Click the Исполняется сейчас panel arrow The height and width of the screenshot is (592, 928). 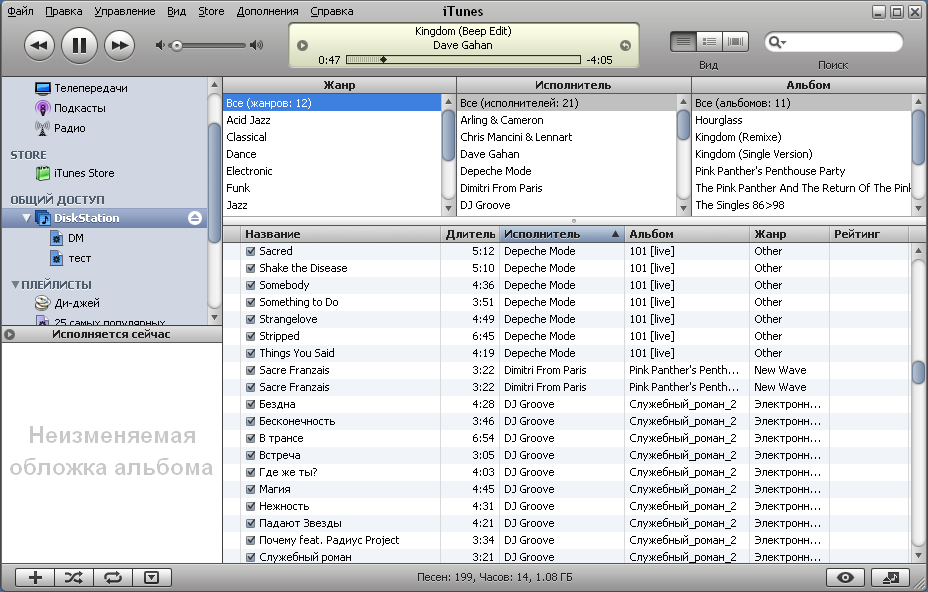pyautogui.click(x=9, y=334)
